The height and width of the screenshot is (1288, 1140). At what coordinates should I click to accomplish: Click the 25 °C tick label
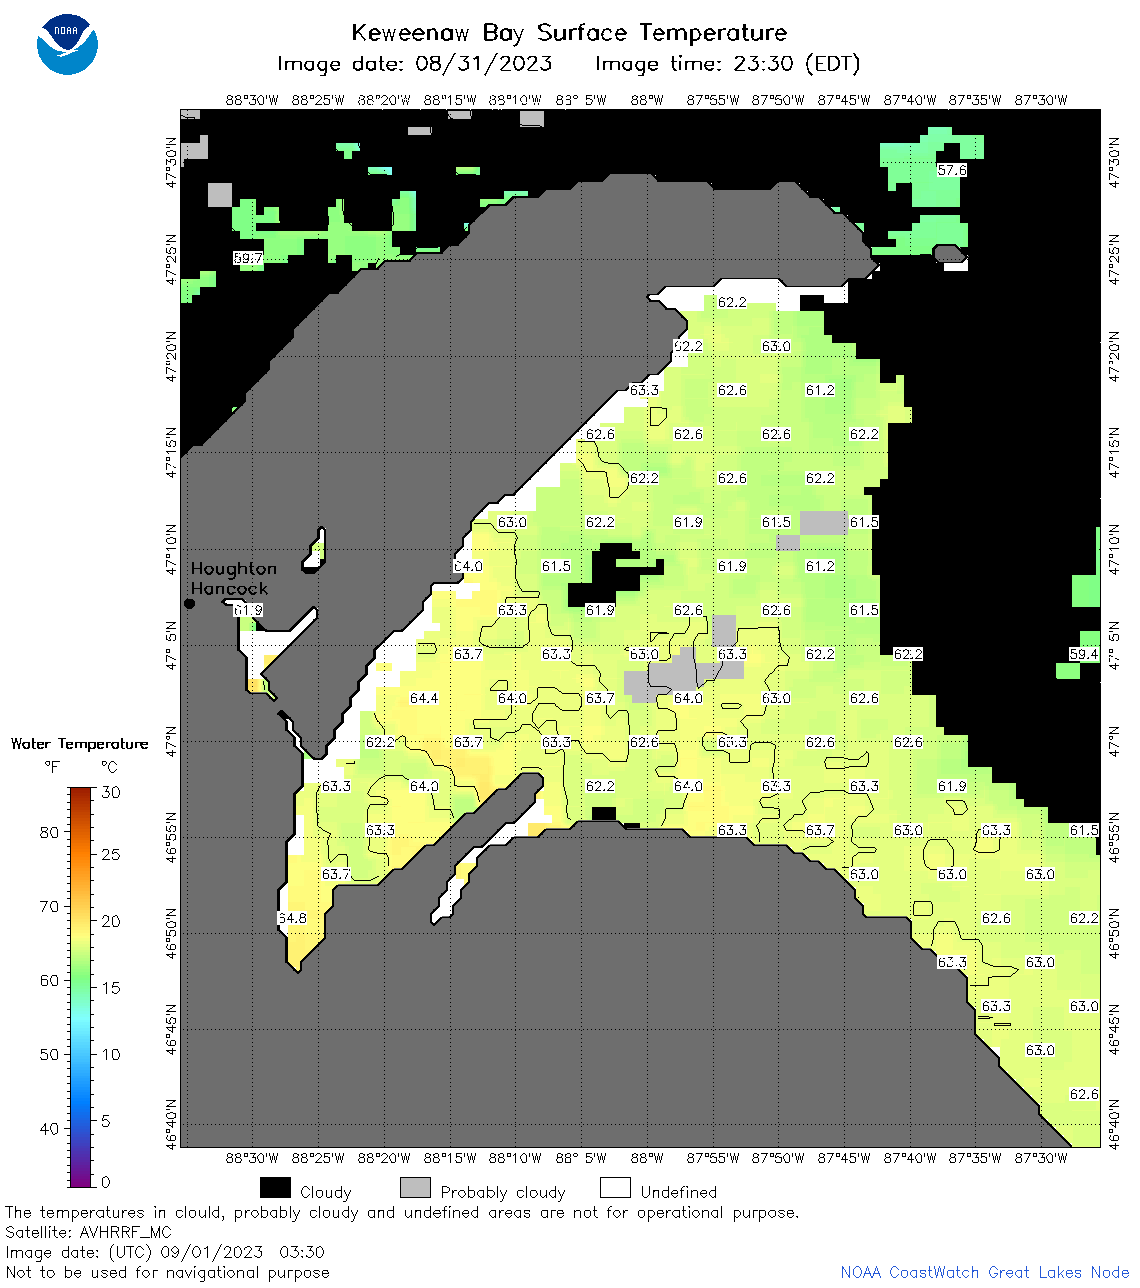[111, 854]
